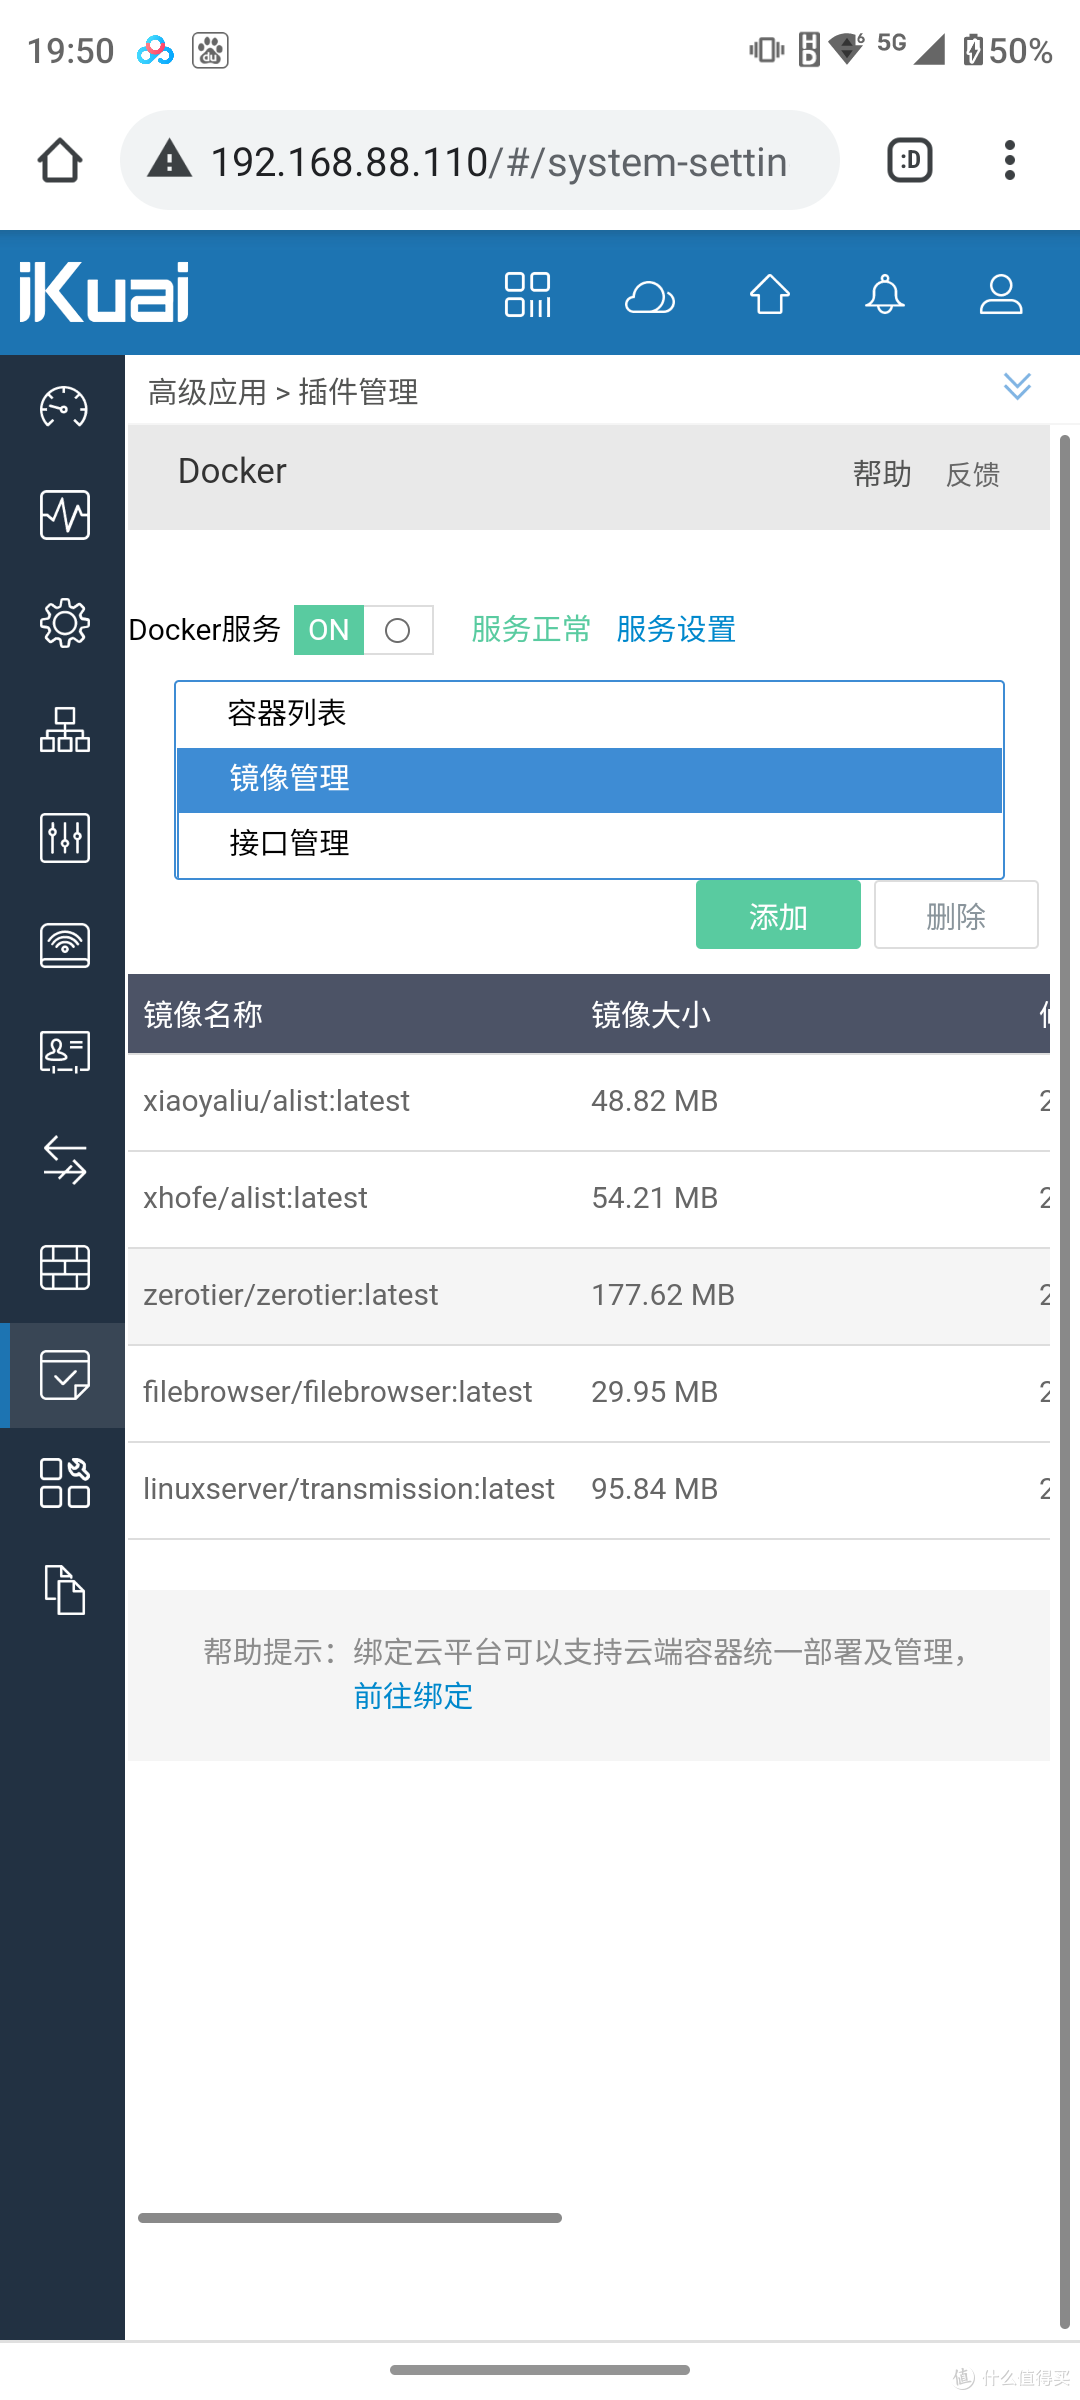Open the cloud service icon in top bar
Image resolution: width=1080 pixels, height=2400 pixels.
[x=651, y=293]
